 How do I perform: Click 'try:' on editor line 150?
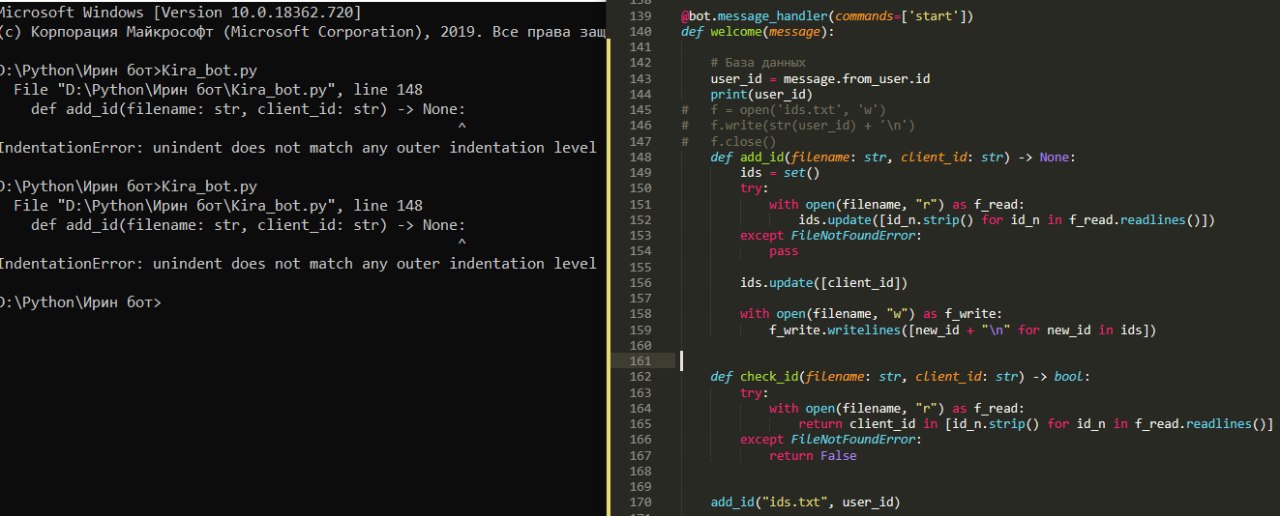[754, 189]
